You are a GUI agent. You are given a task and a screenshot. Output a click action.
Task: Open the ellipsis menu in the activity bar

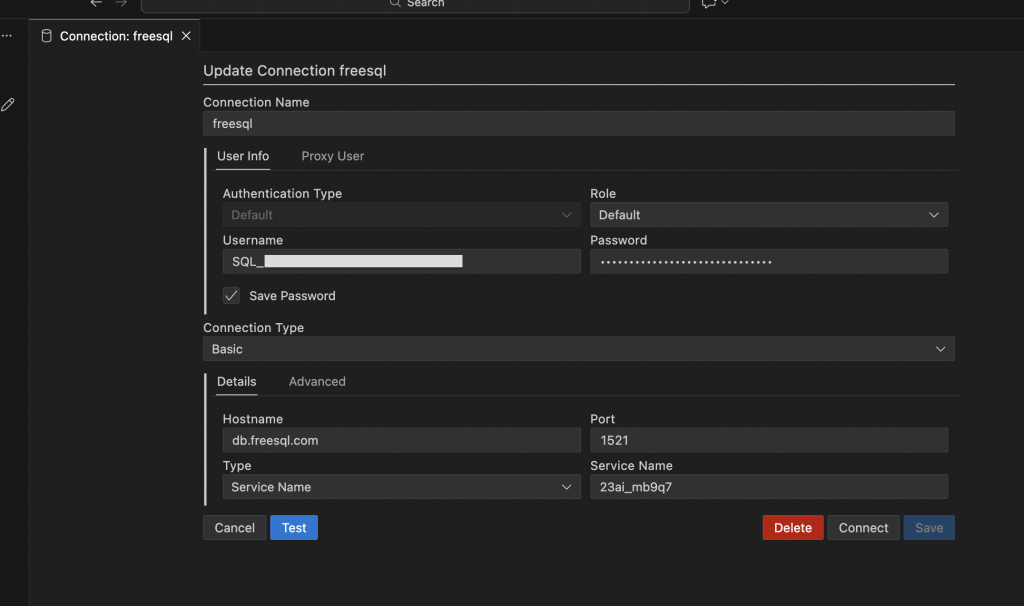[7, 34]
